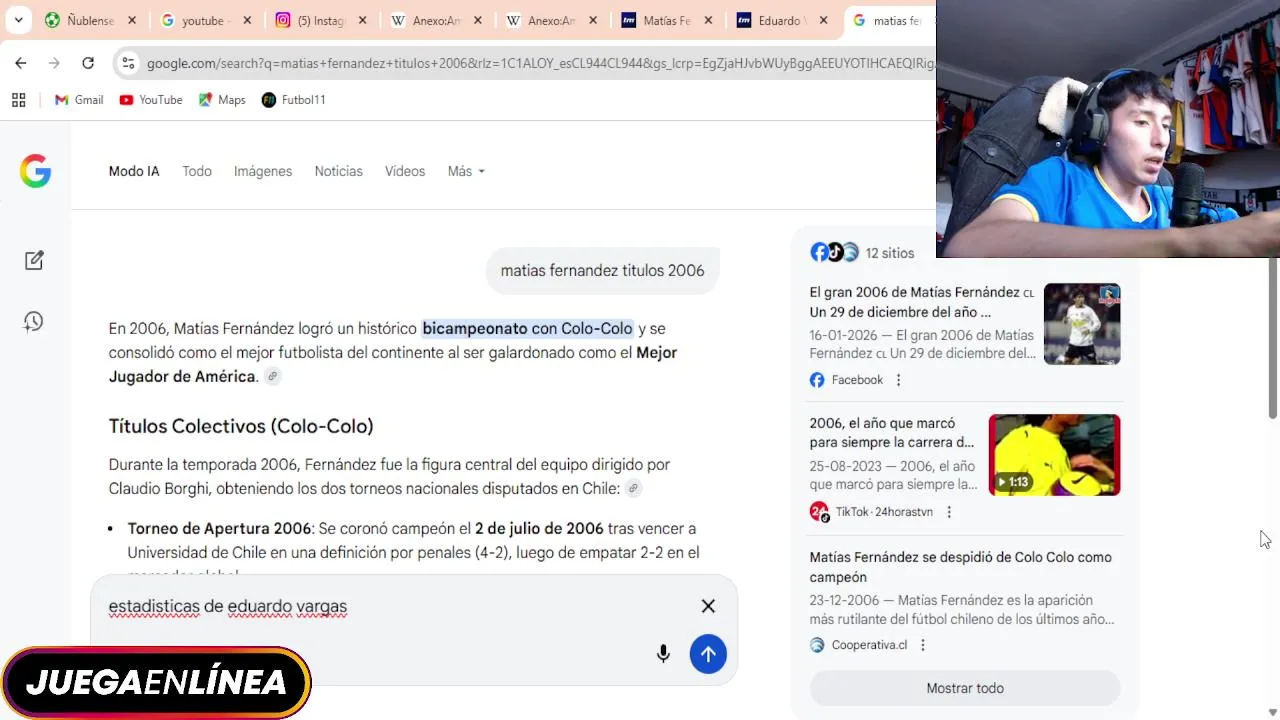Select the Modo IA search tab
The image size is (1280, 720).
pos(134,171)
